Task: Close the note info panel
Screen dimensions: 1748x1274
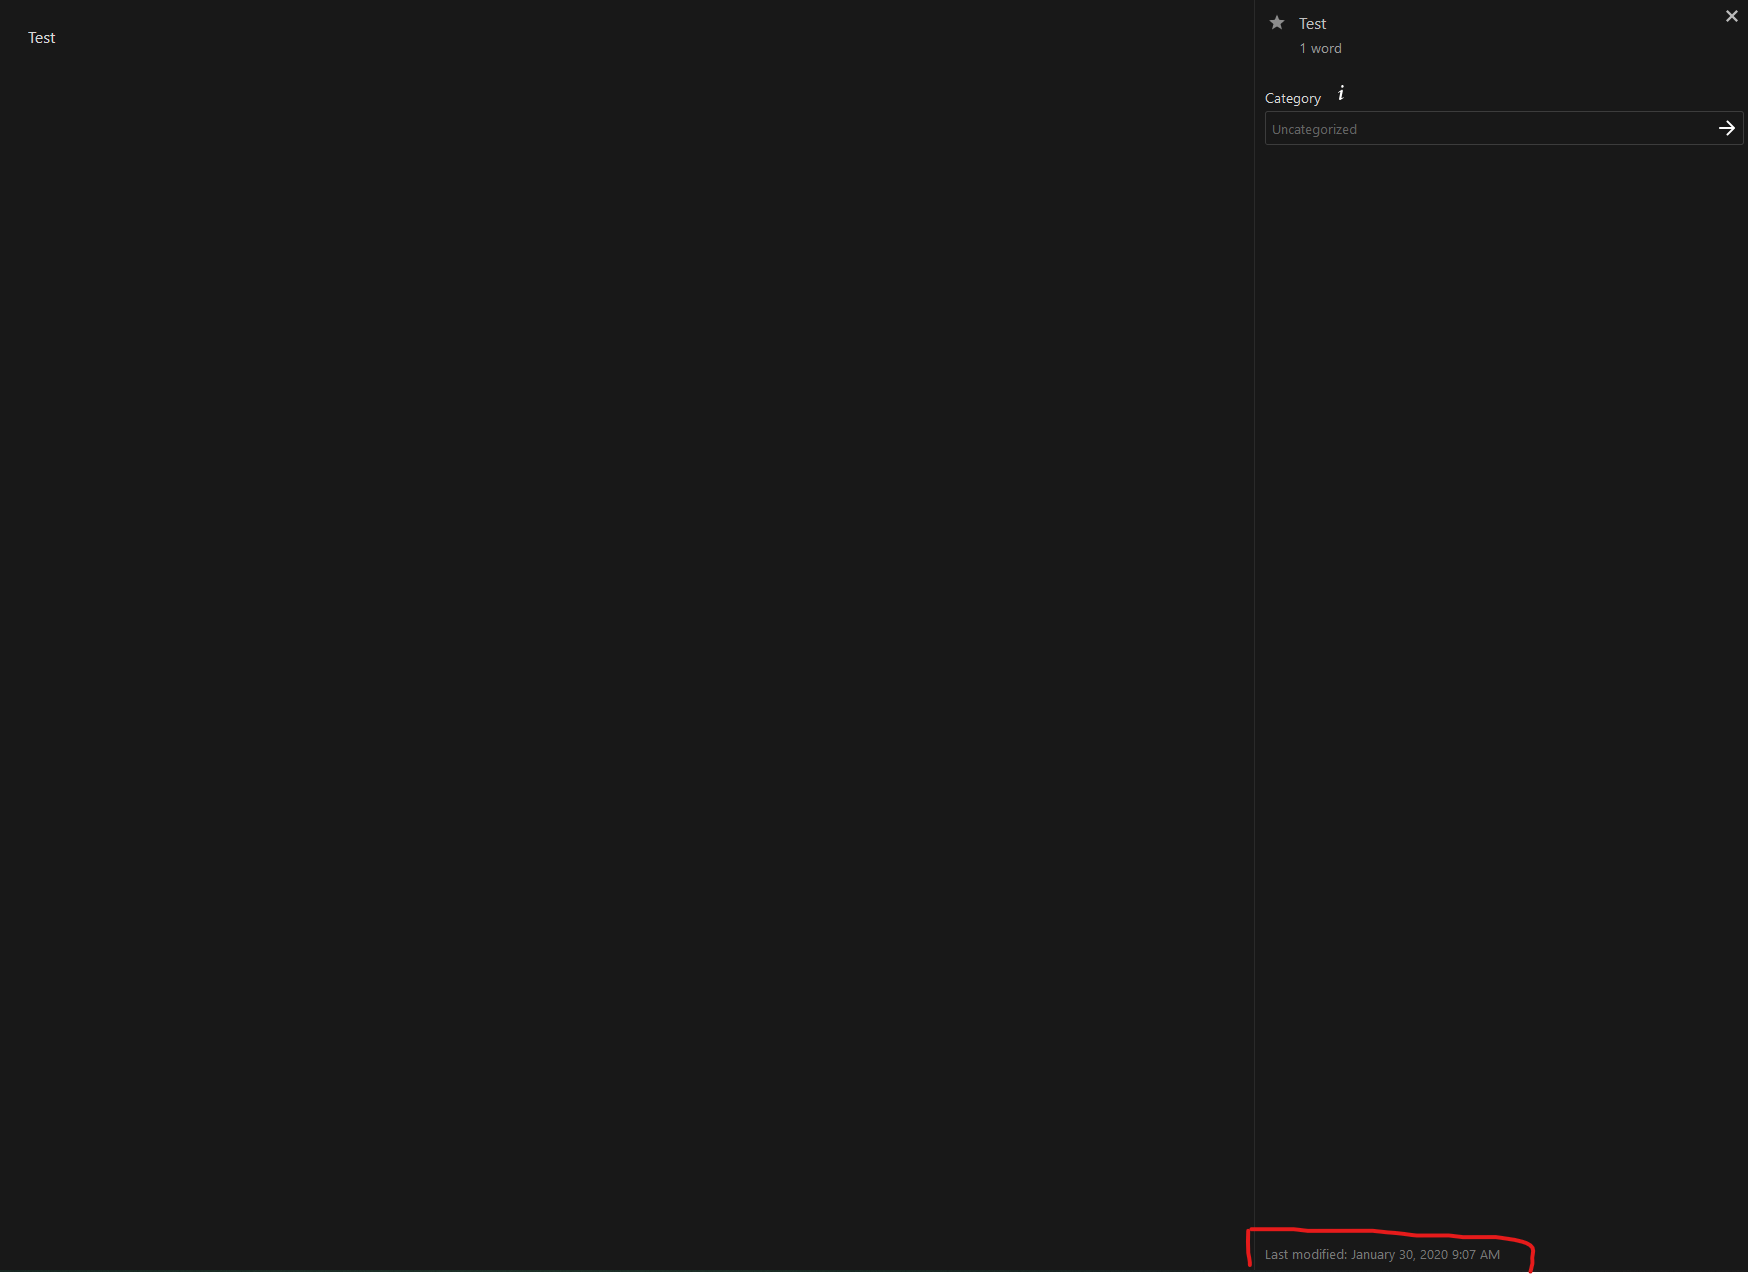Action: [1732, 16]
